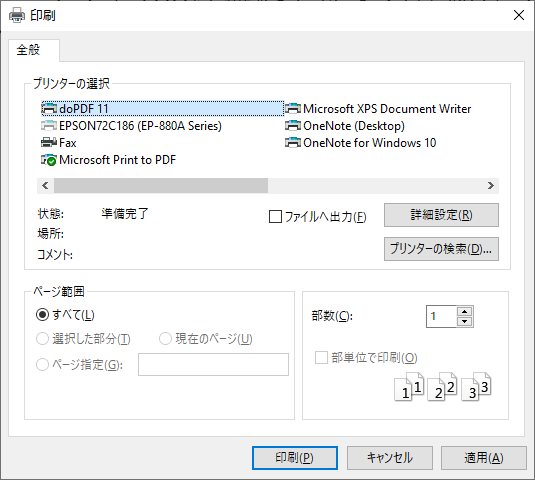The height and width of the screenshot is (480, 535).
Task: Click the プリンターの検索(D) button
Action: tap(441, 249)
